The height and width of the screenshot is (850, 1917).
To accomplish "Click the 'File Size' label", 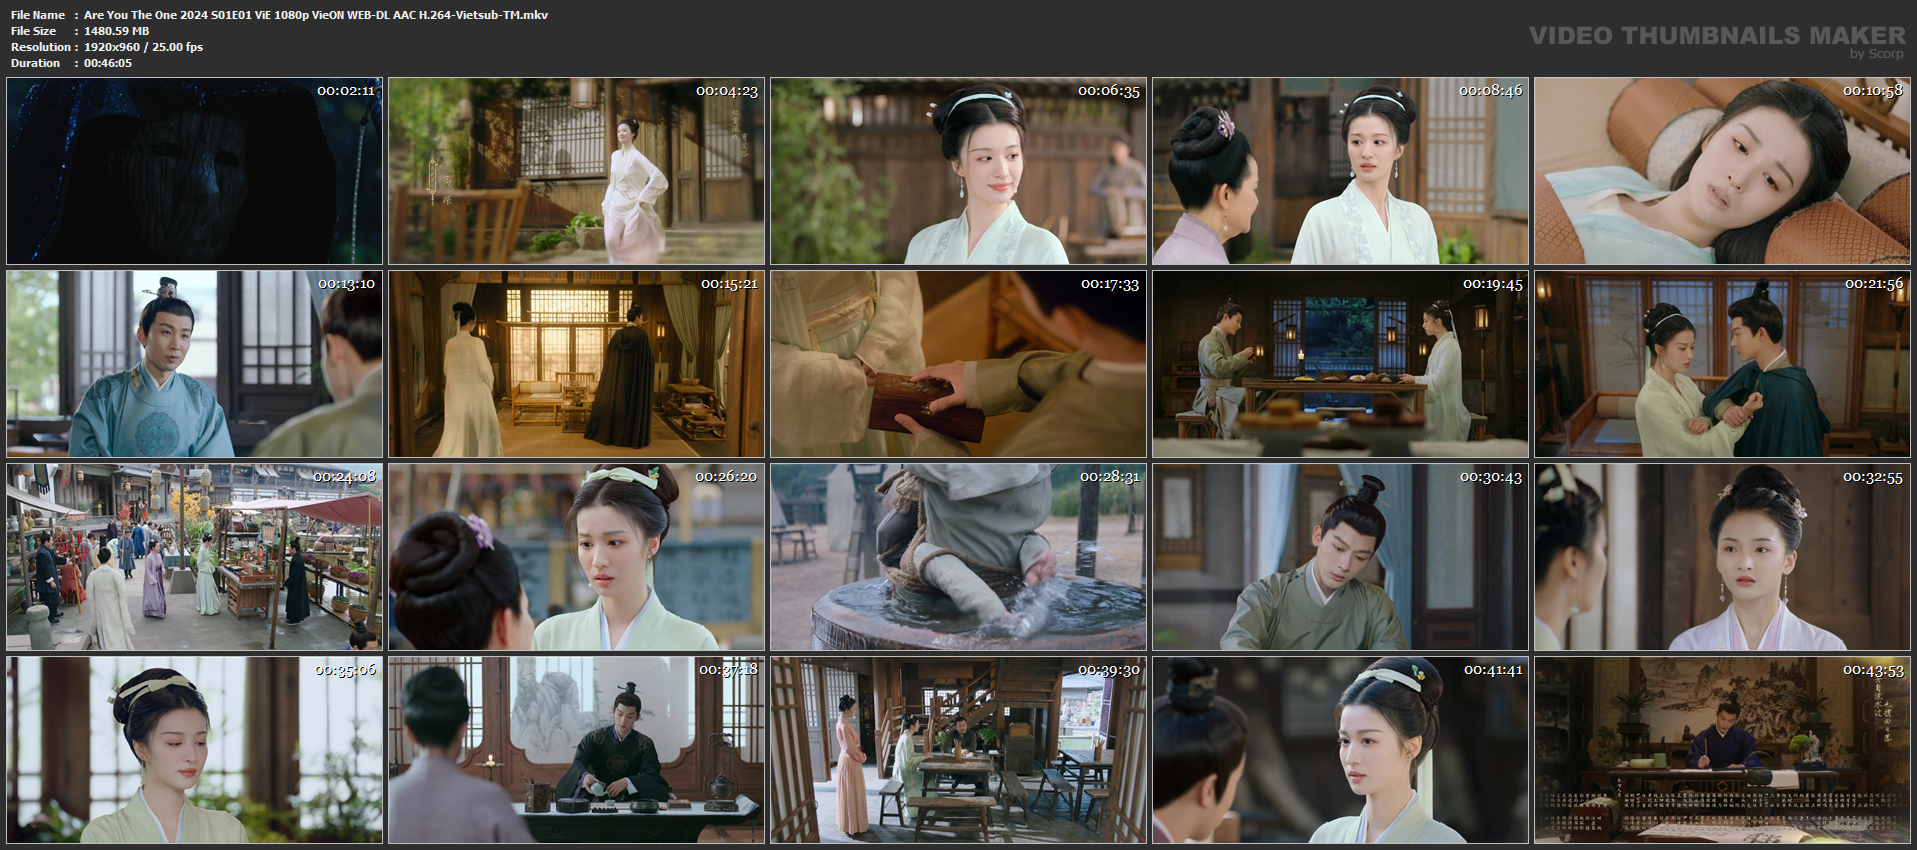I will tap(34, 31).
